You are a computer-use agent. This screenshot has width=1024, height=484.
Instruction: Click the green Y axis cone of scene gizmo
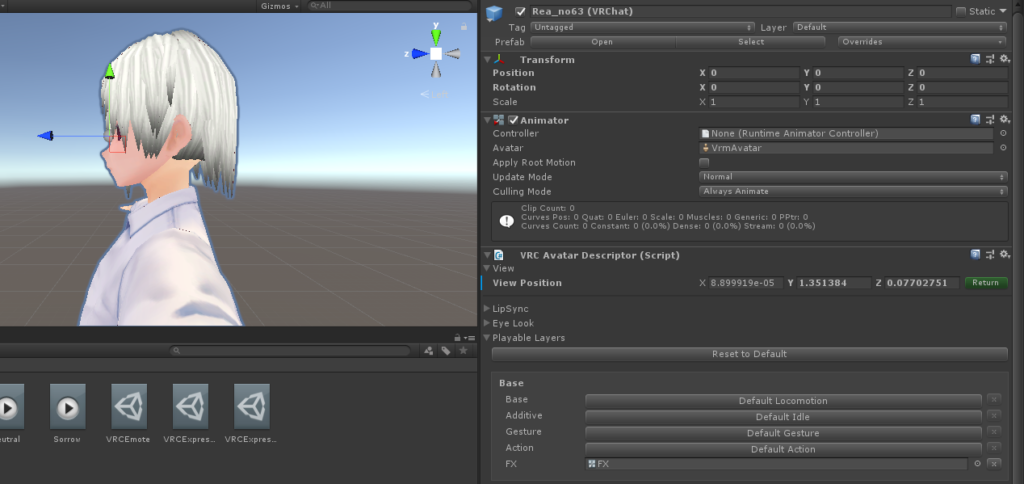(436, 37)
